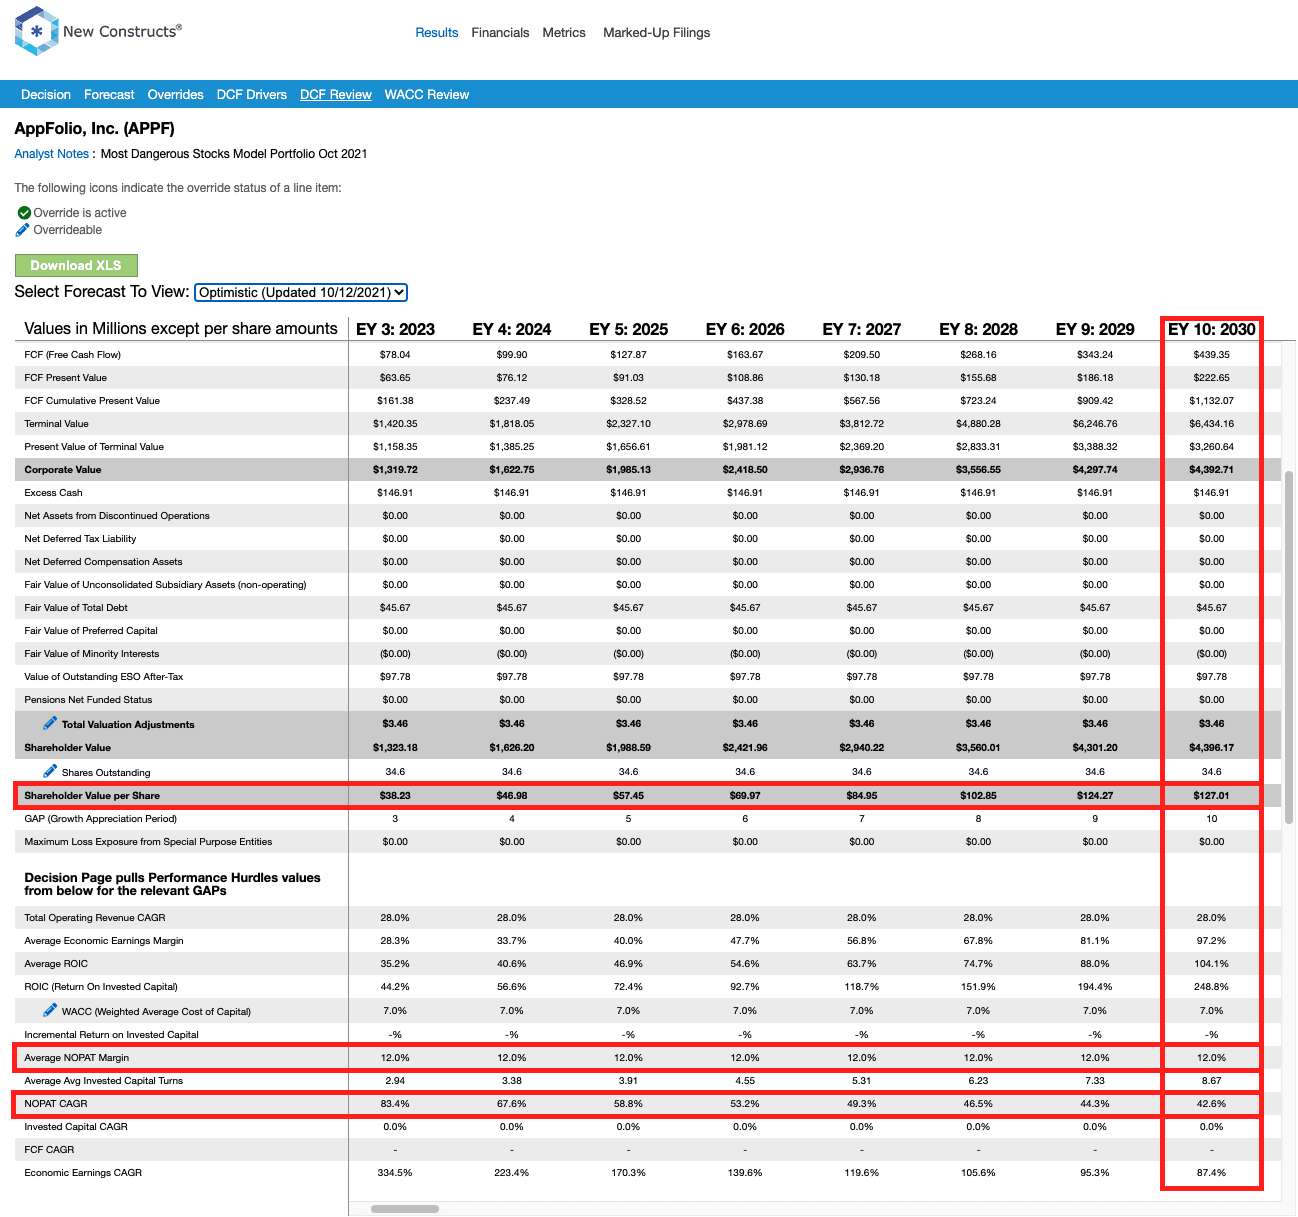This screenshot has height=1217, width=1298.
Task: Click the EY 7: 2027 column header
Action: 862,329
